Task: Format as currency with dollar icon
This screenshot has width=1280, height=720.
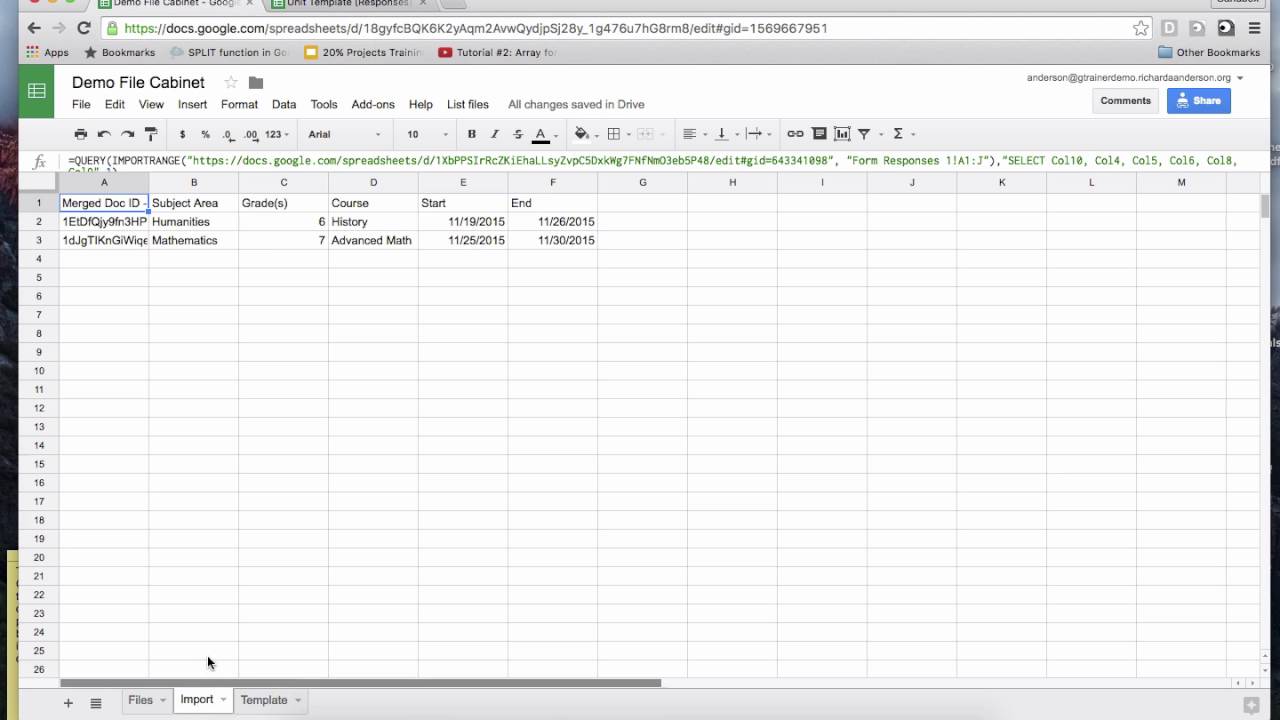Action: (x=182, y=134)
